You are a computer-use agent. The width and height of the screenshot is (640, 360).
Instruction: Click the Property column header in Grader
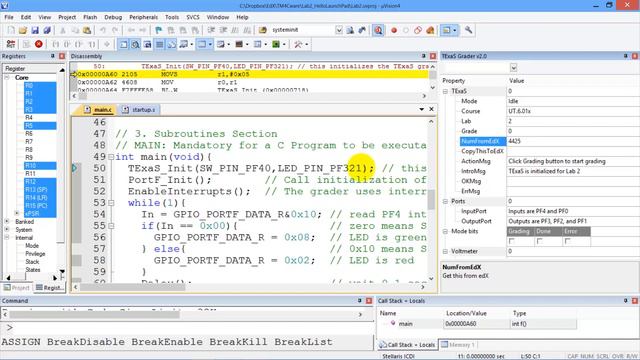[453, 81]
